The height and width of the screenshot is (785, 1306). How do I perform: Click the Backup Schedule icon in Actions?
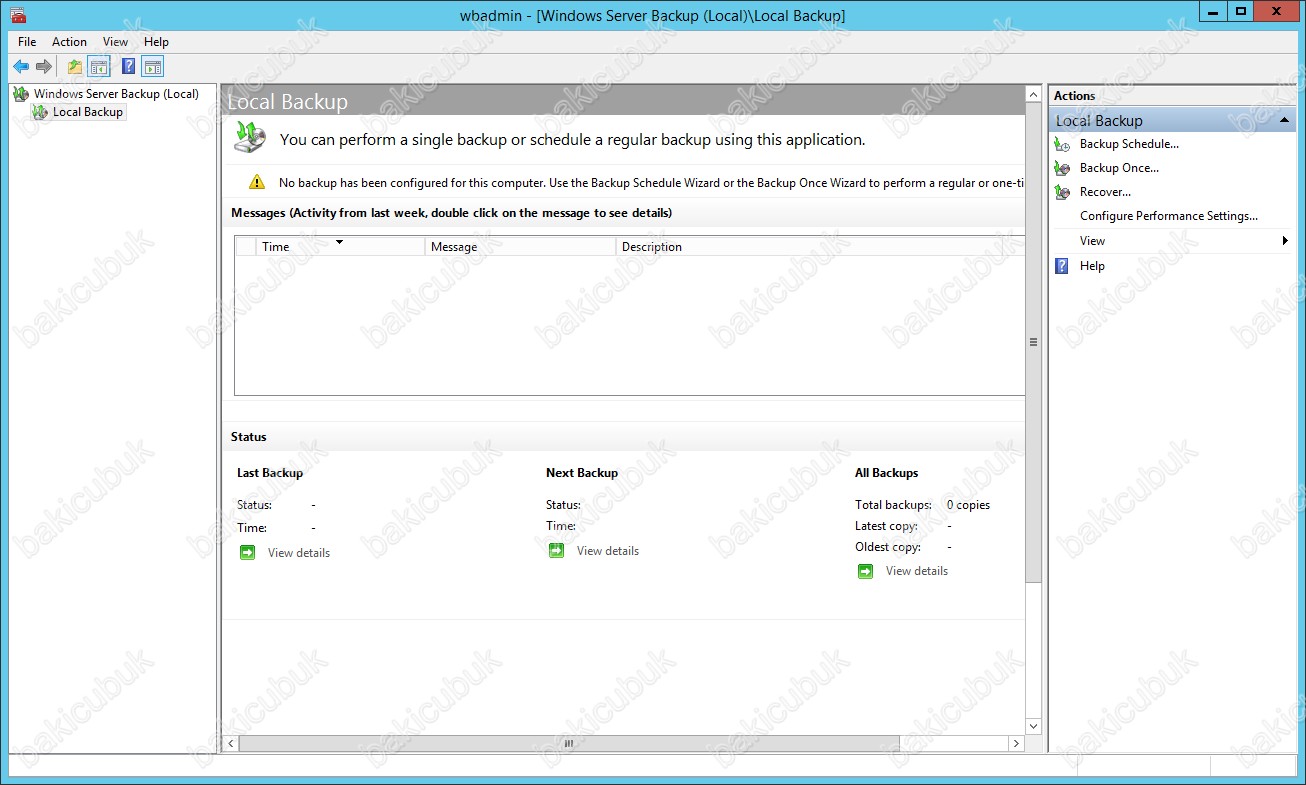point(1063,144)
